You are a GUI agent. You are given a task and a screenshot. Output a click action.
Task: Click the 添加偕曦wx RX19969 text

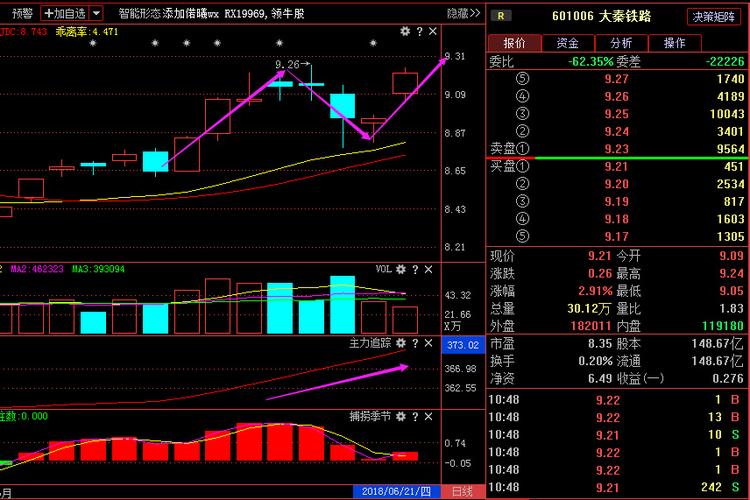[215, 13]
